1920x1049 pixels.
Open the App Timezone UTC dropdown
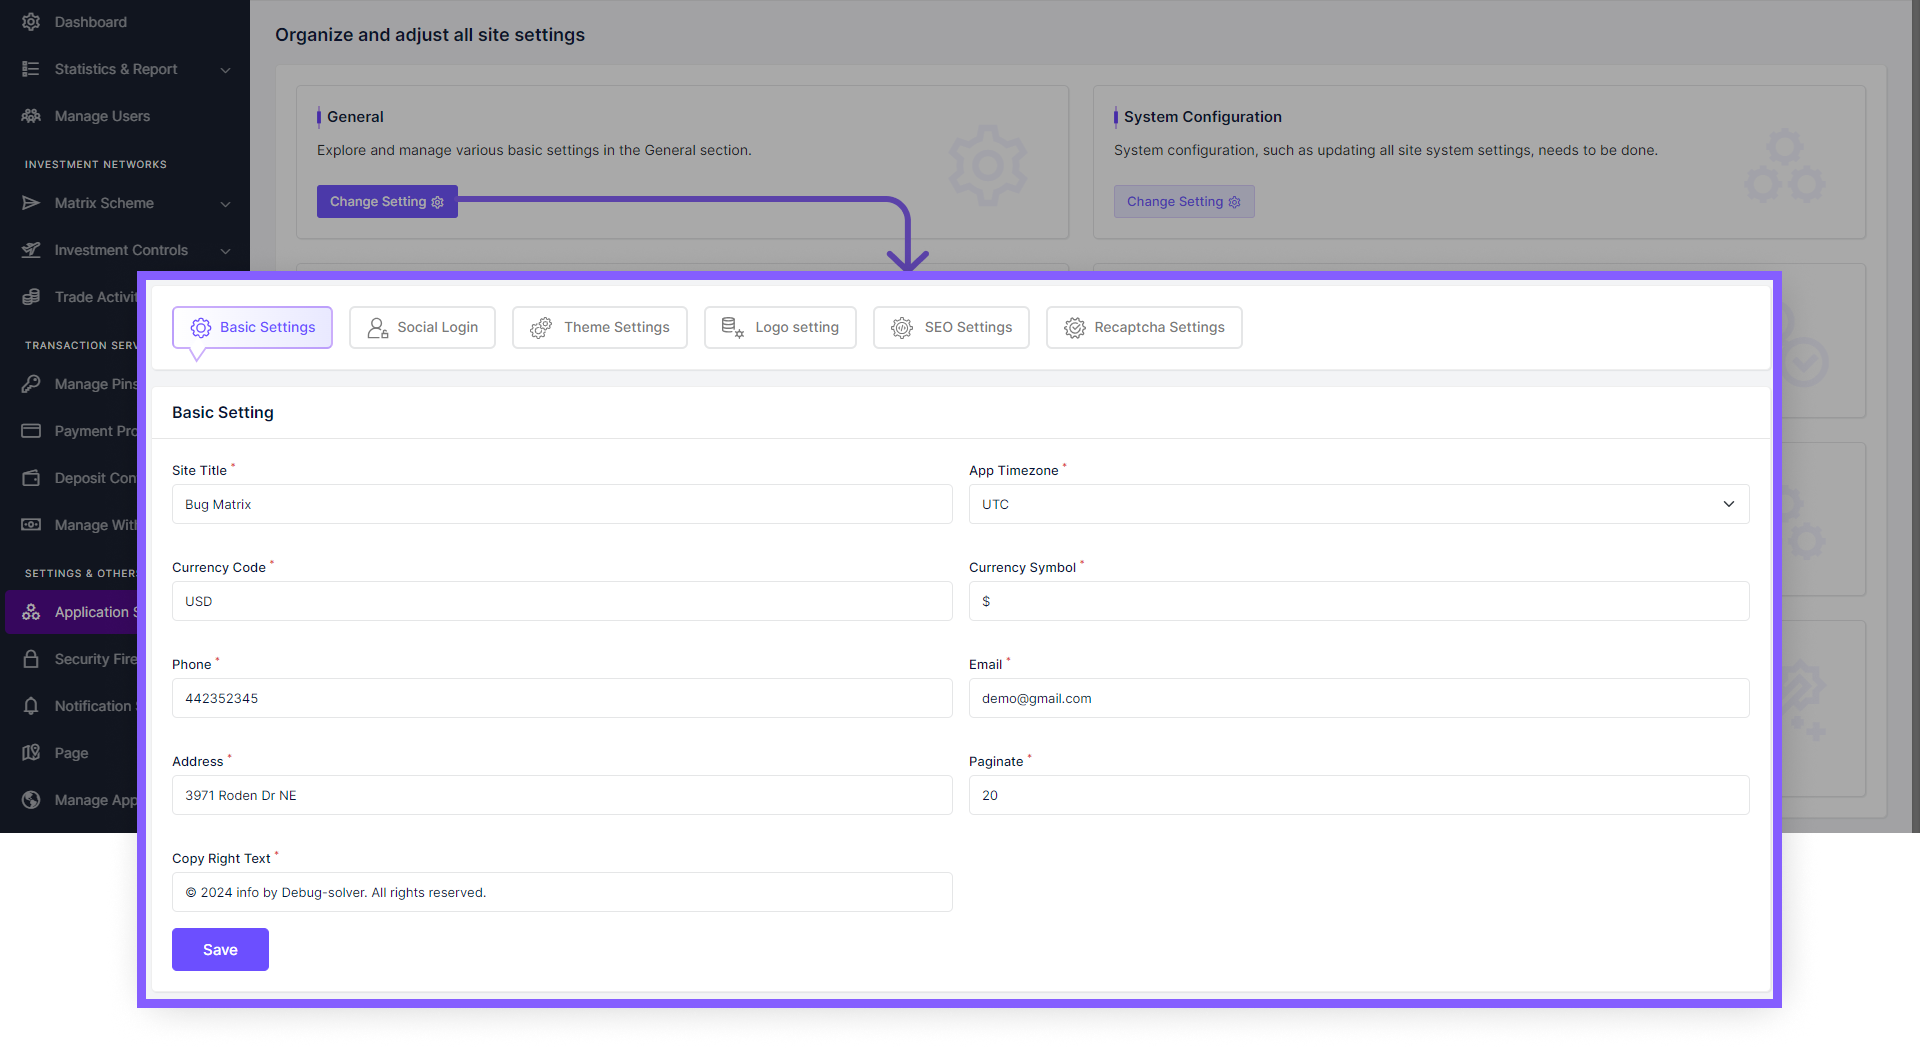[x=1359, y=504]
